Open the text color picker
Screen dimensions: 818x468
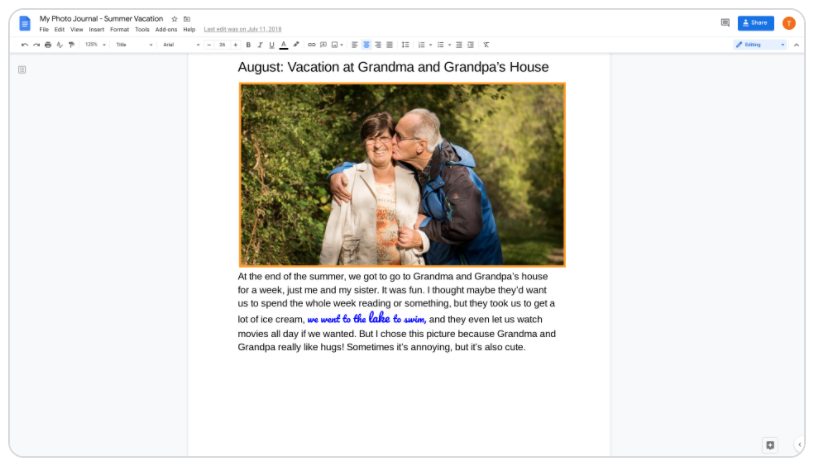[284, 45]
